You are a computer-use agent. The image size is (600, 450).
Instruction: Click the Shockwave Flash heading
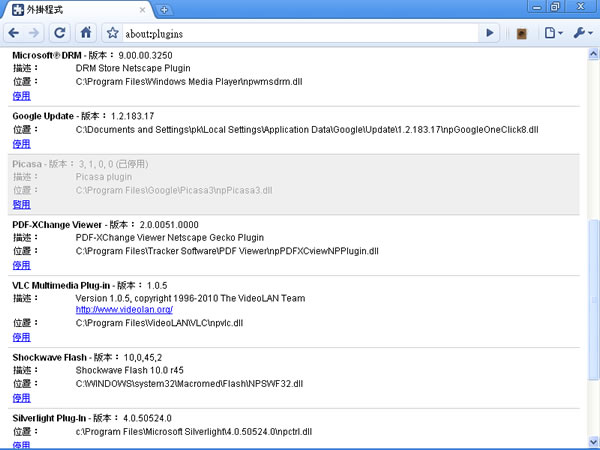[49, 357]
